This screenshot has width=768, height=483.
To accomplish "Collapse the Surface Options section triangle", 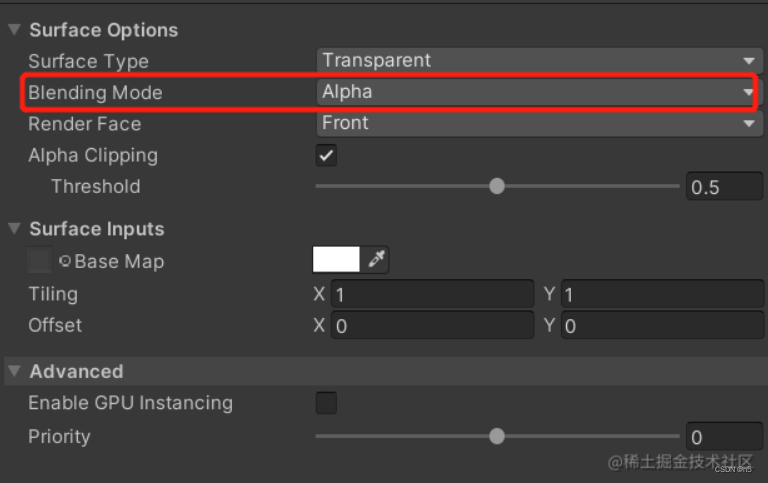I will pyautogui.click(x=14, y=29).
